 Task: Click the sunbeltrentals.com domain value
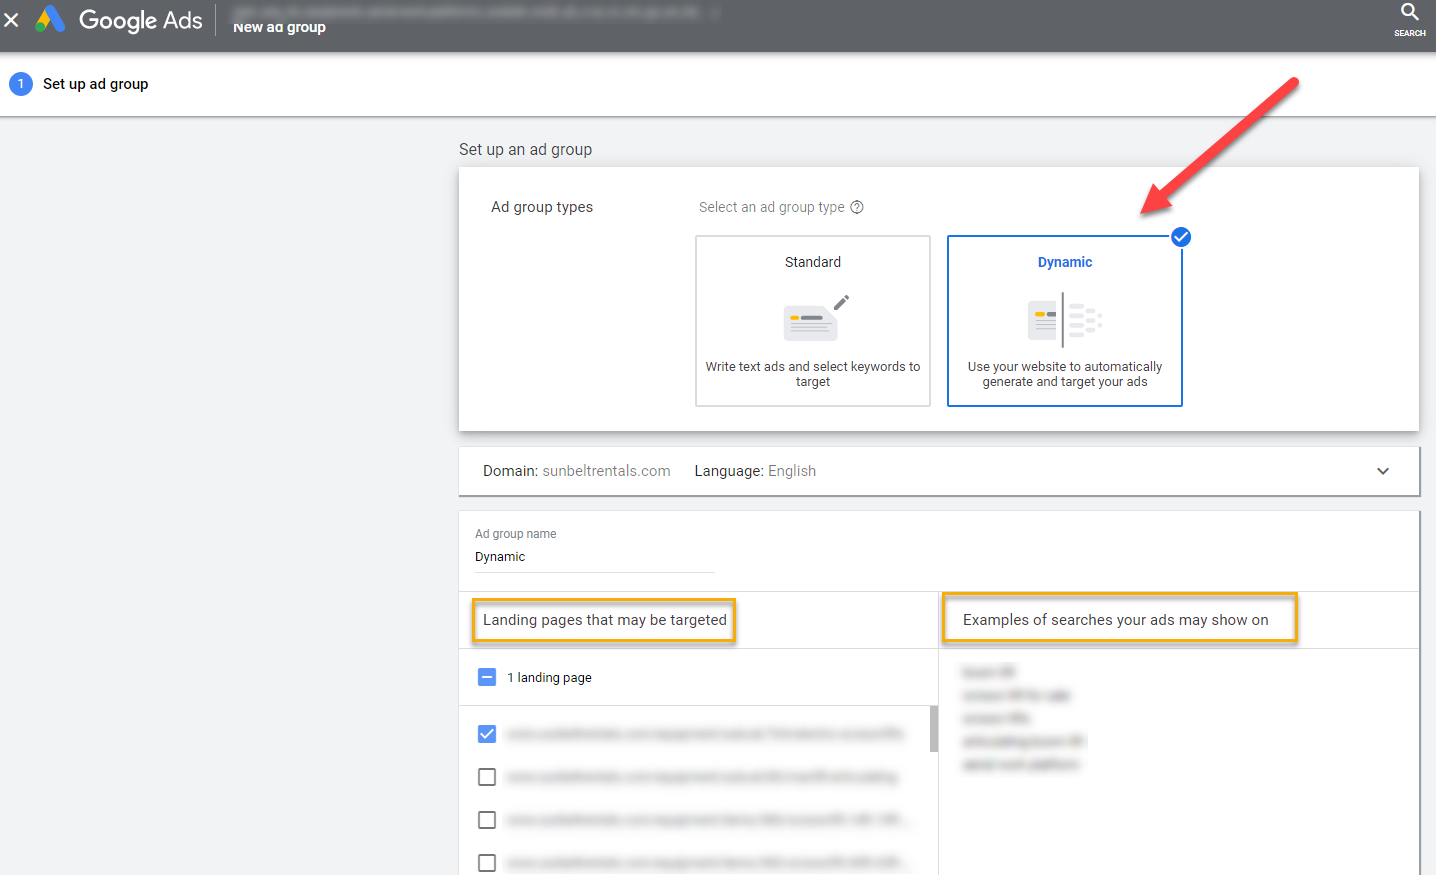(606, 471)
